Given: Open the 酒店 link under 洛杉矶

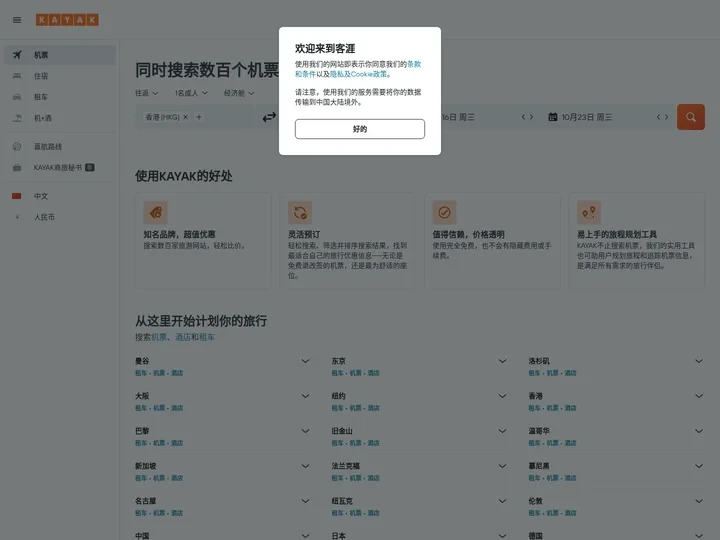Looking at the screenshot, I should pos(570,373).
